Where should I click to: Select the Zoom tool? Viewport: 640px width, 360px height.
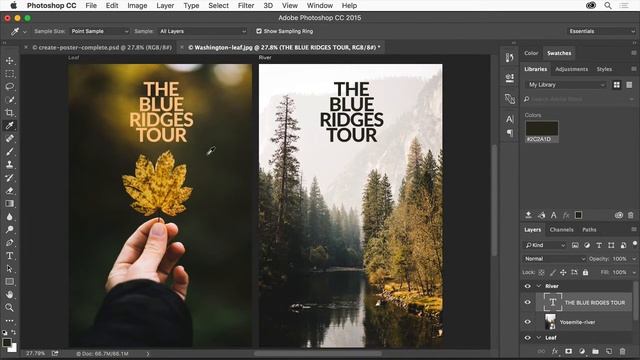coord(9,307)
